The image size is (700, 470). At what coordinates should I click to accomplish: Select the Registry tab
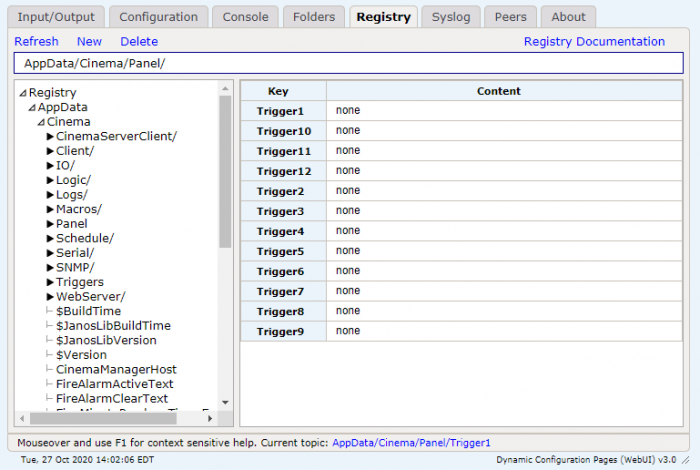tap(383, 17)
